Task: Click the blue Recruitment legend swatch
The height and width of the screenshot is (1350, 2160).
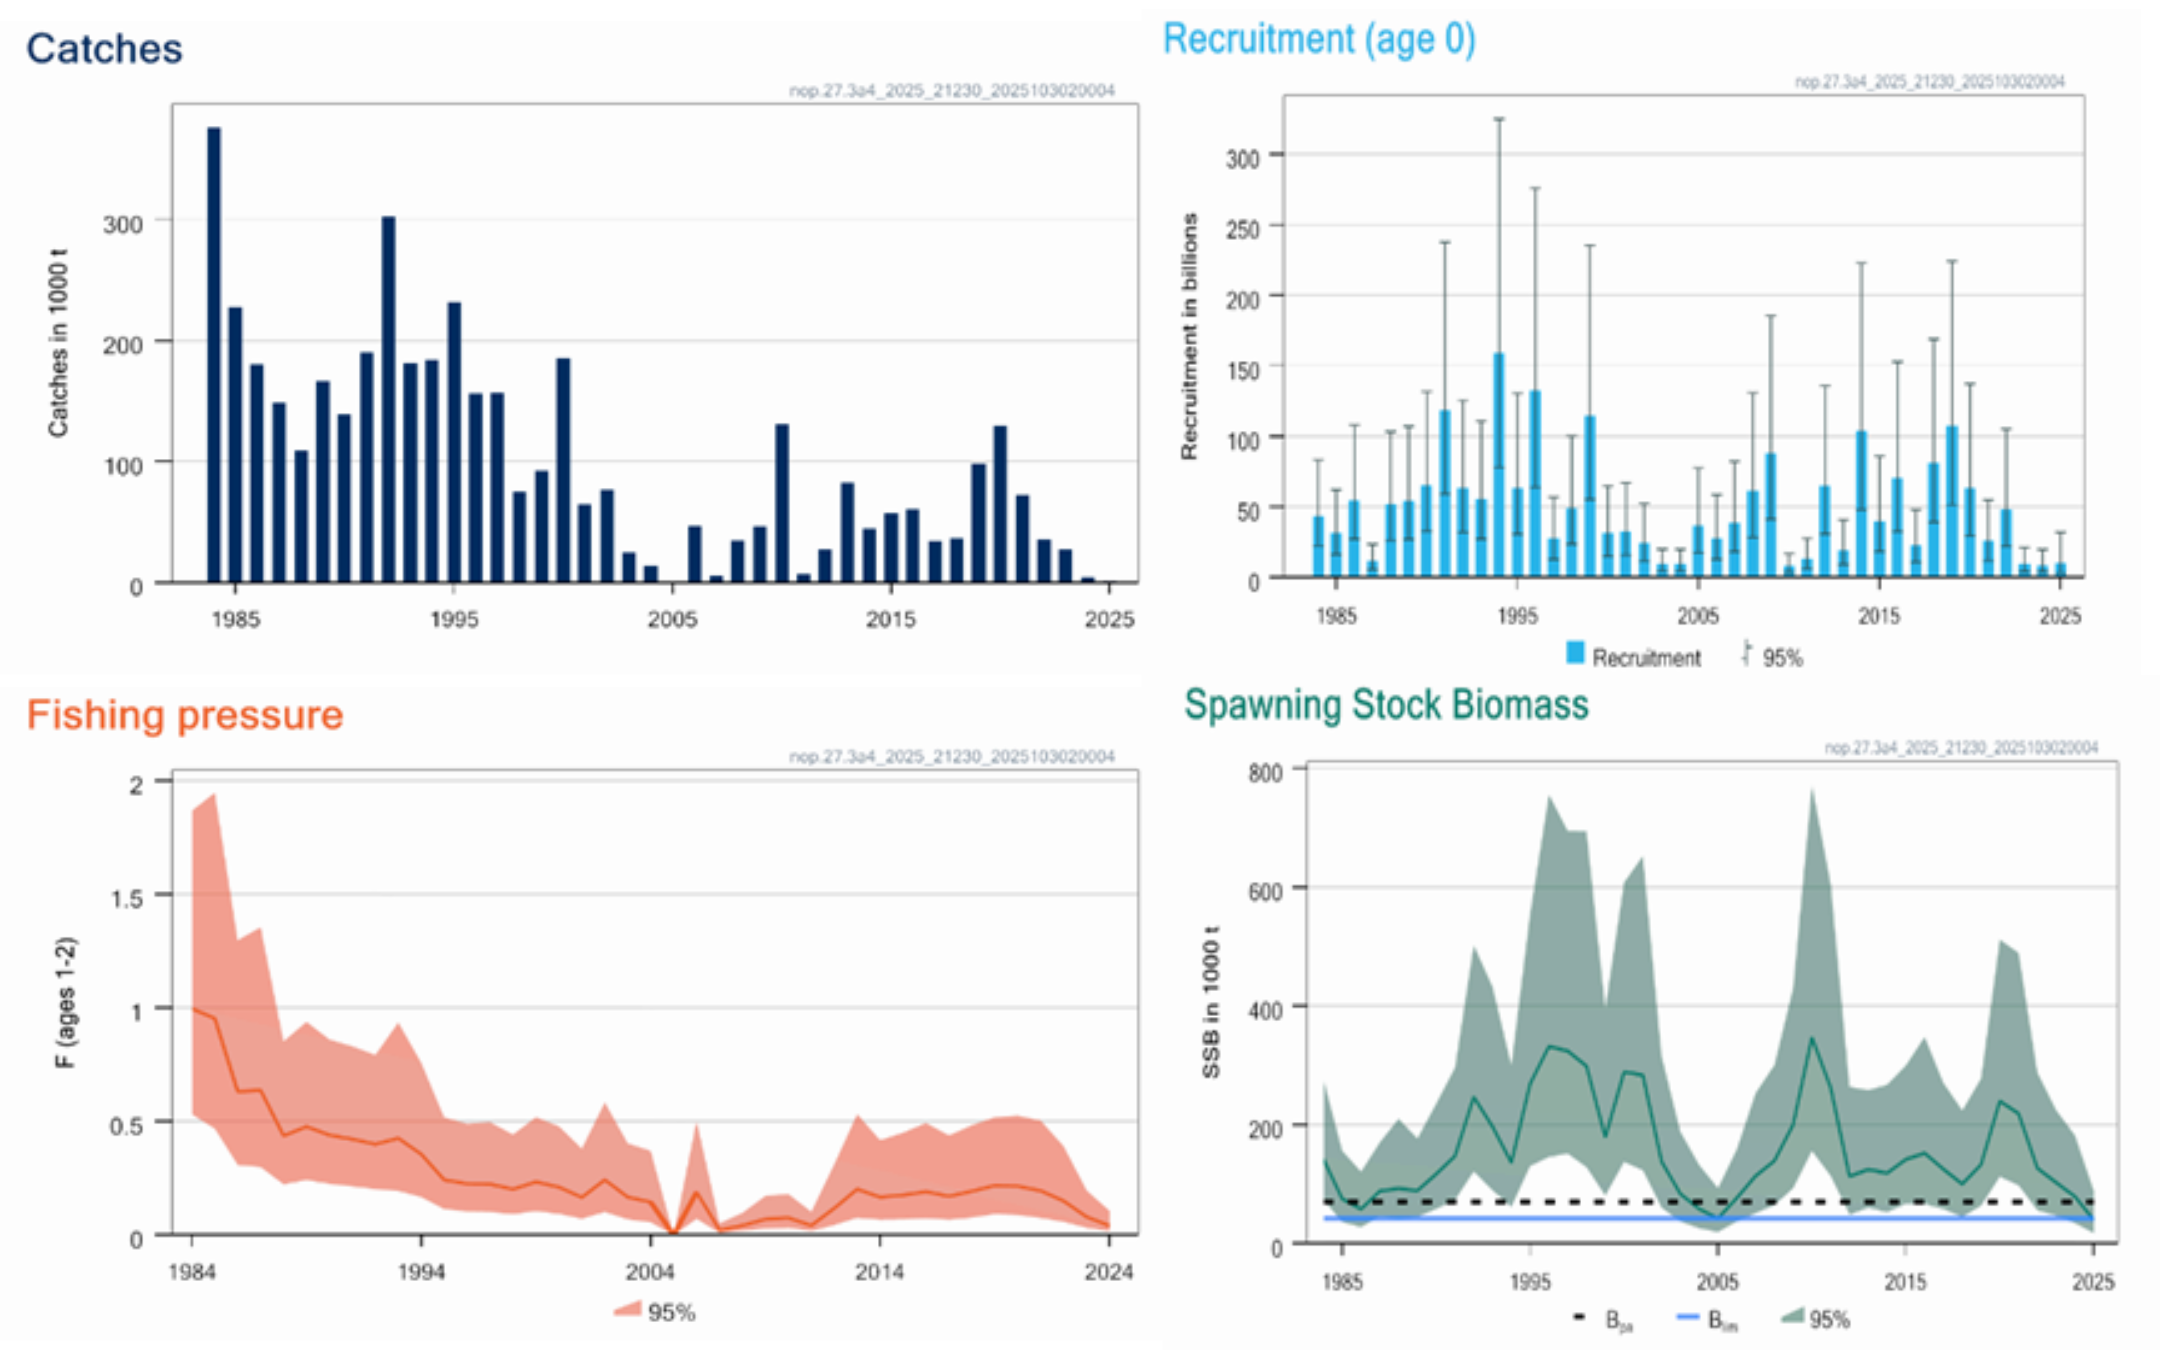Action: click(1575, 654)
